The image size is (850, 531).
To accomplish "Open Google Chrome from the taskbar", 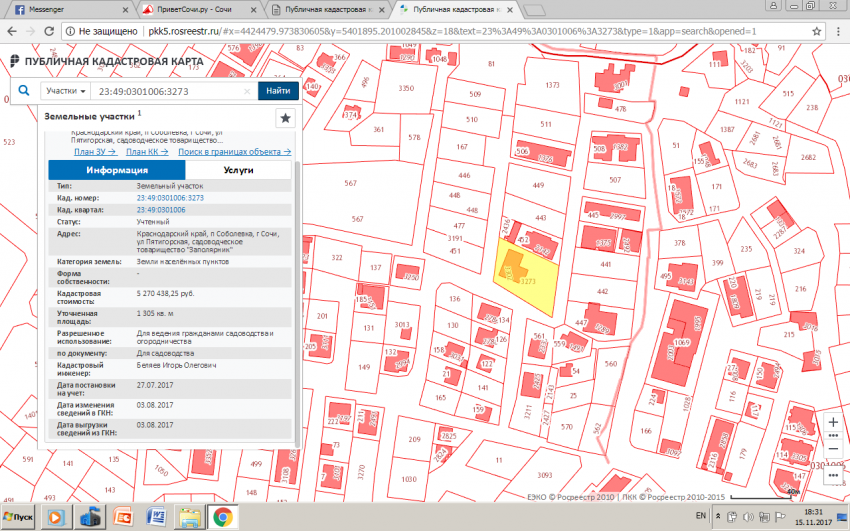I will [222, 517].
